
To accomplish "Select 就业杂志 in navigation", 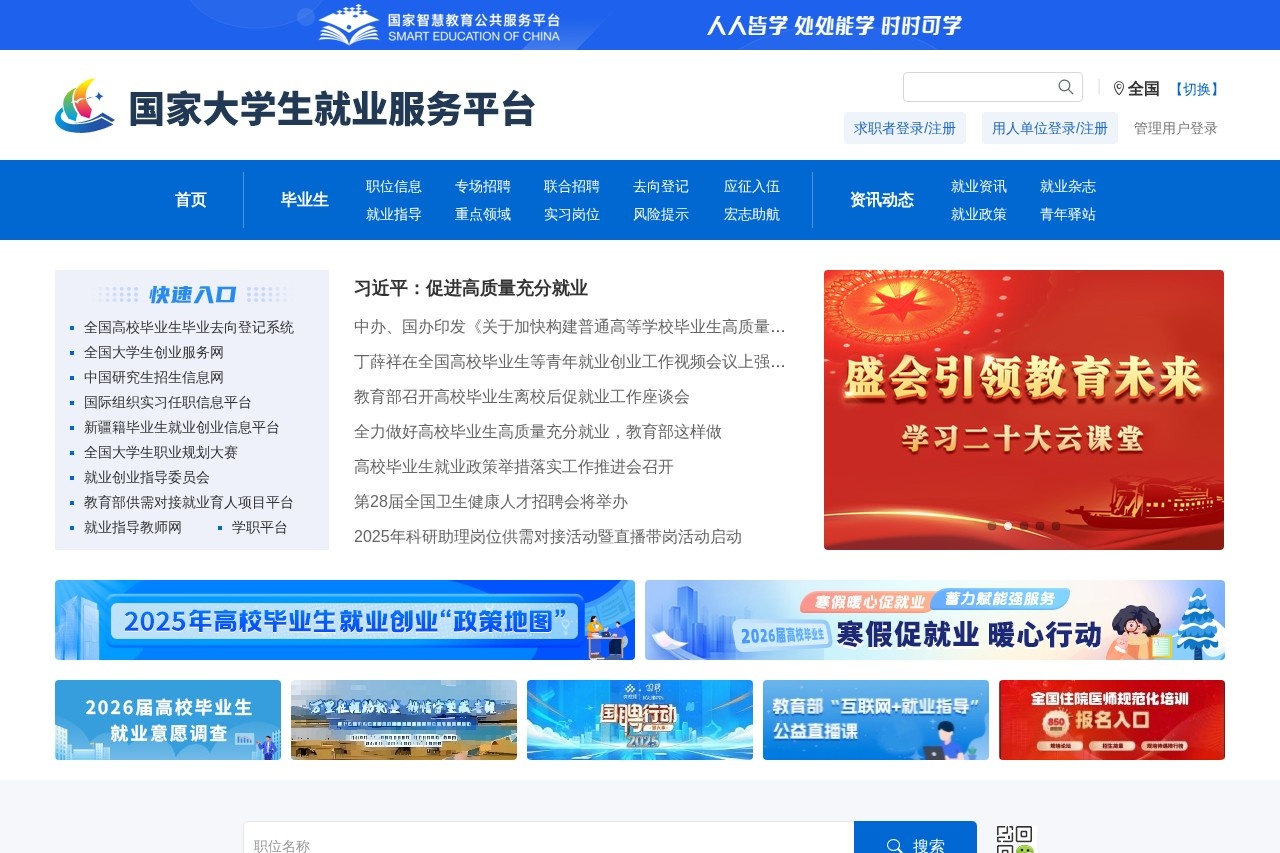I will click(x=1068, y=186).
